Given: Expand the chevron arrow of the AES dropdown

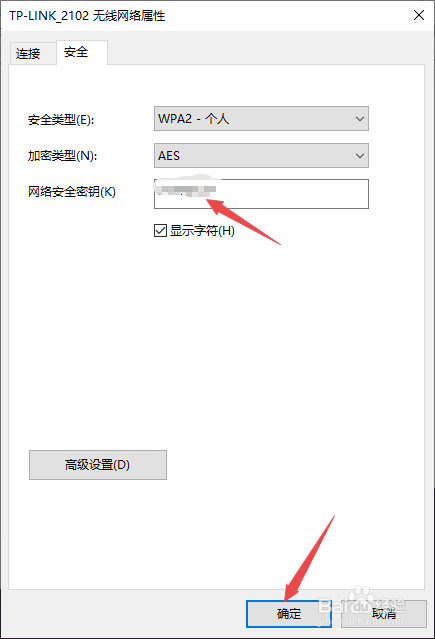Looking at the screenshot, I should (360, 156).
